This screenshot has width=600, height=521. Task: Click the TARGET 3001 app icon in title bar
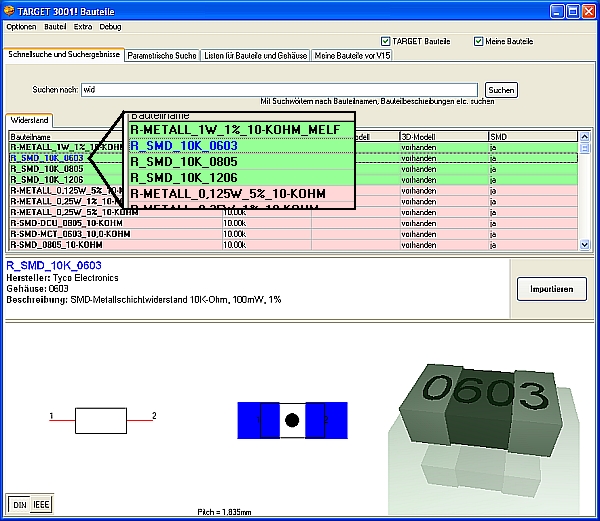[10, 10]
